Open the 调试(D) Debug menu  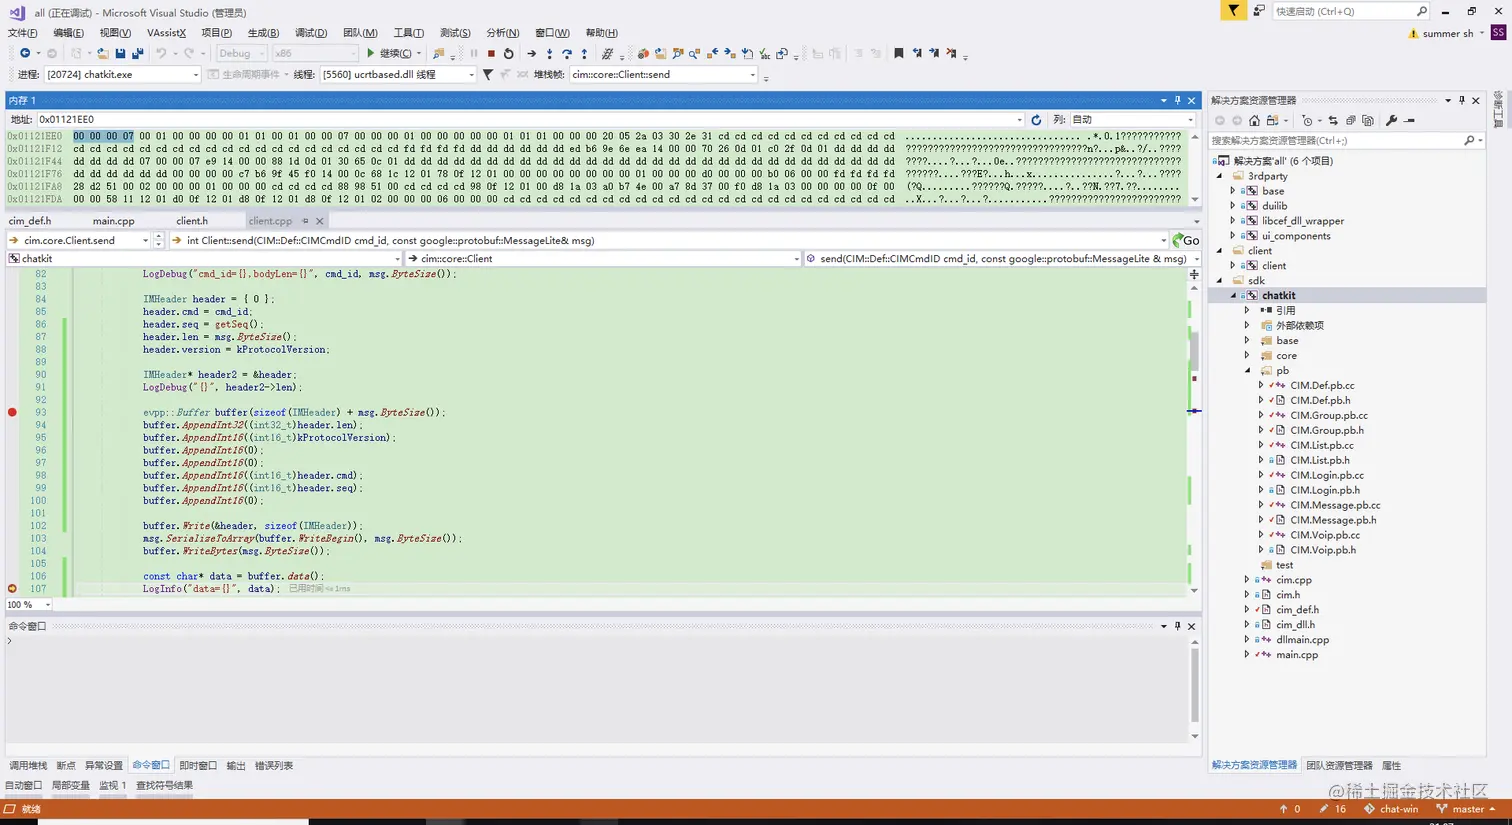311,33
